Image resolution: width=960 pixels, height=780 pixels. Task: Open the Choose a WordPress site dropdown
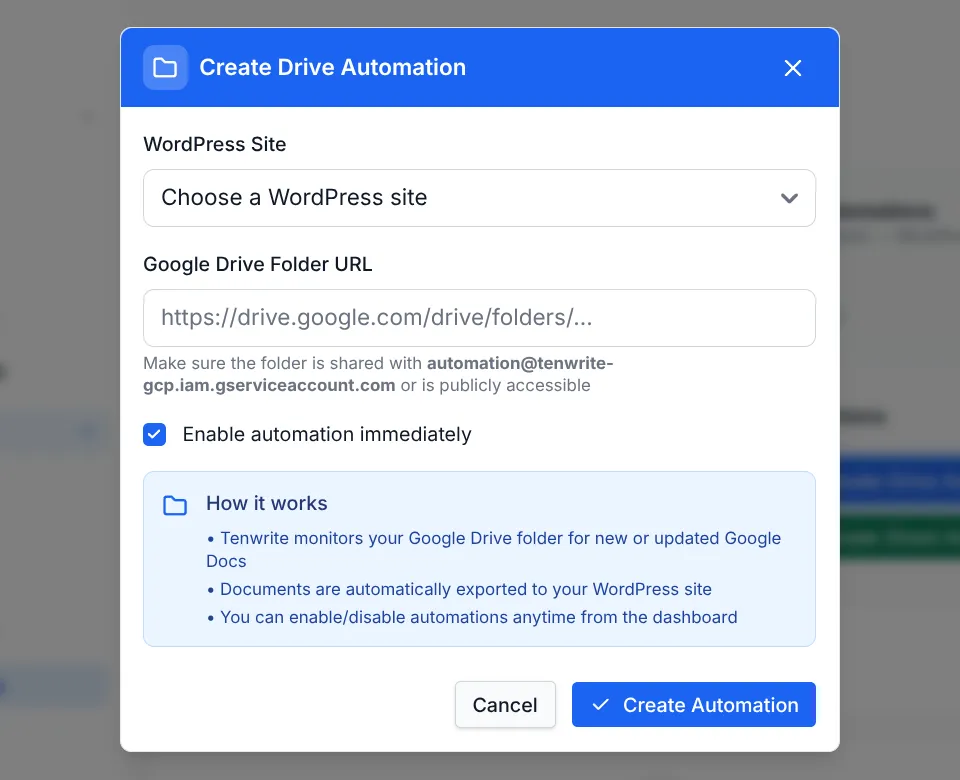(479, 198)
